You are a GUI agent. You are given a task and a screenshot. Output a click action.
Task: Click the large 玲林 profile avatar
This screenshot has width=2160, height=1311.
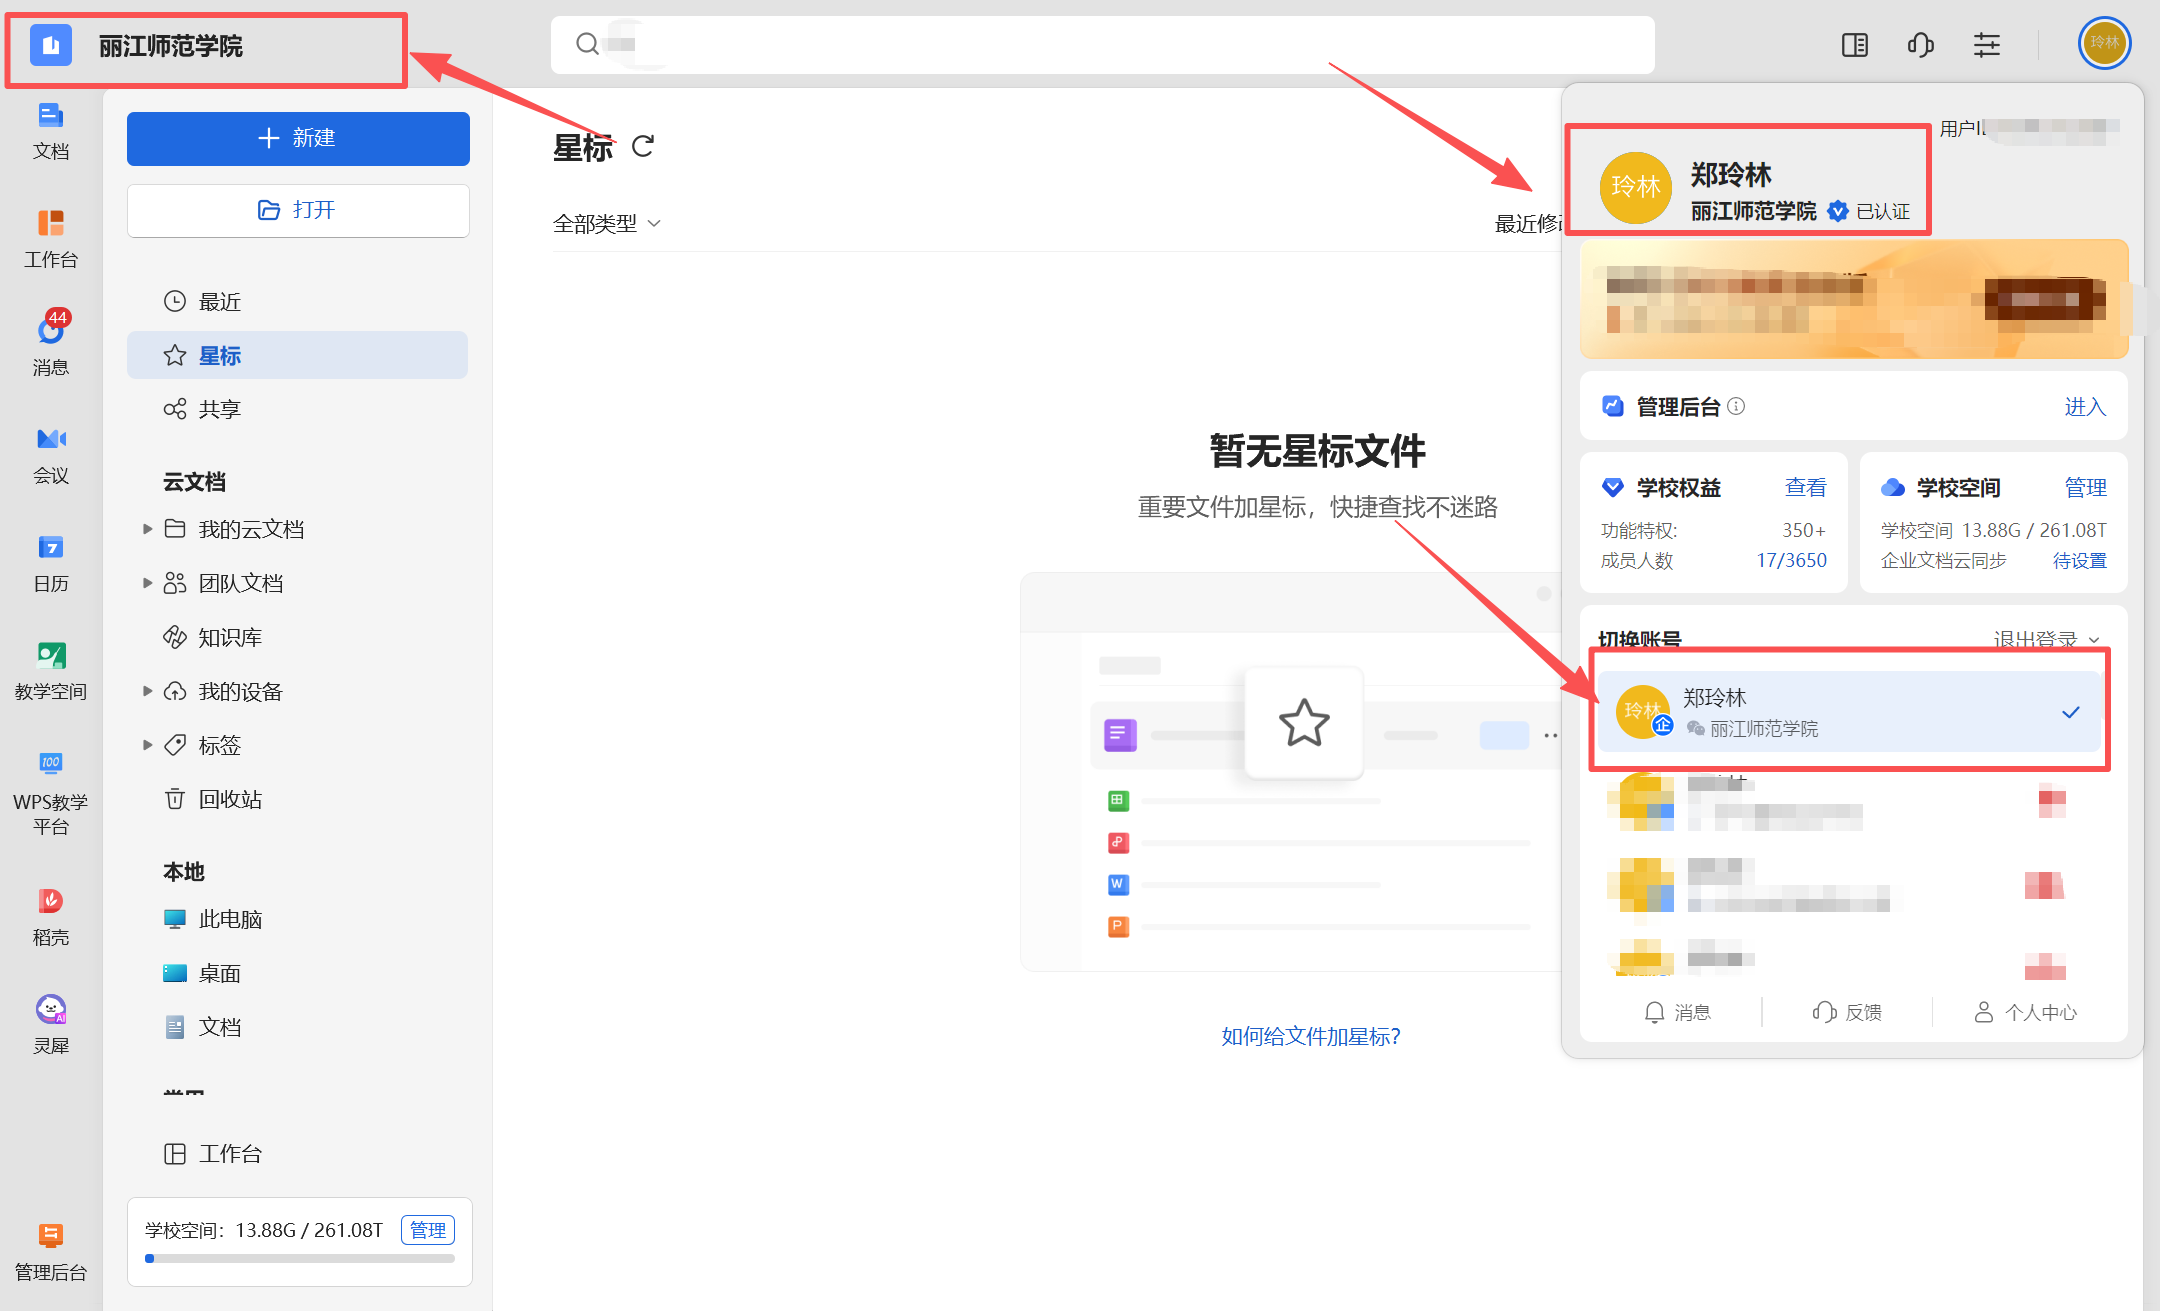[x=1636, y=187]
